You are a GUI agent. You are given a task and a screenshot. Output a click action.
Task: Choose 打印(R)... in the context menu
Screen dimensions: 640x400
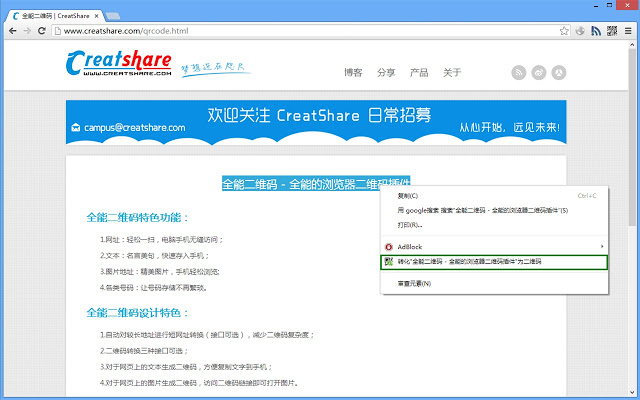click(494, 225)
